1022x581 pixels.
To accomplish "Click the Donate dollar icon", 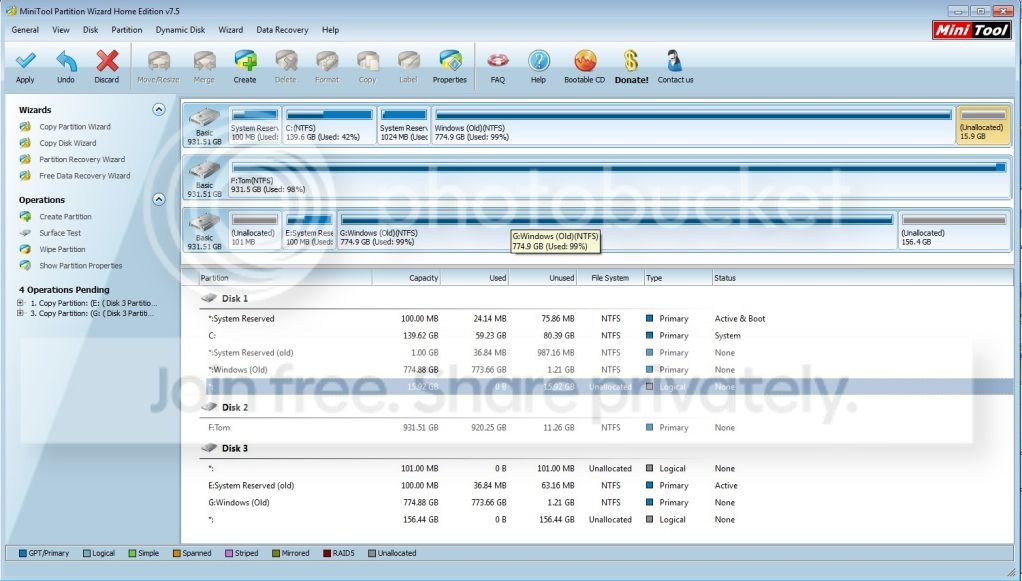I will (630, 61).
